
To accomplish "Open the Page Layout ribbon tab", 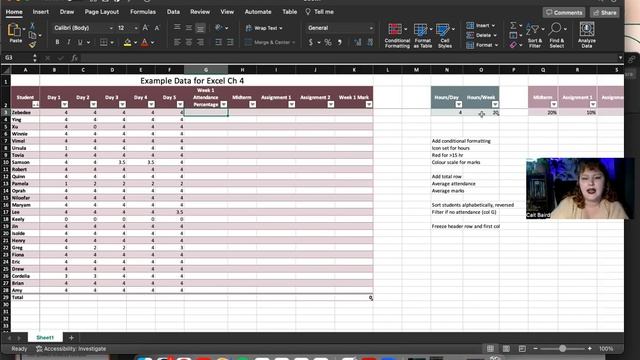I will pyautogui.click(x=102, y=12).
